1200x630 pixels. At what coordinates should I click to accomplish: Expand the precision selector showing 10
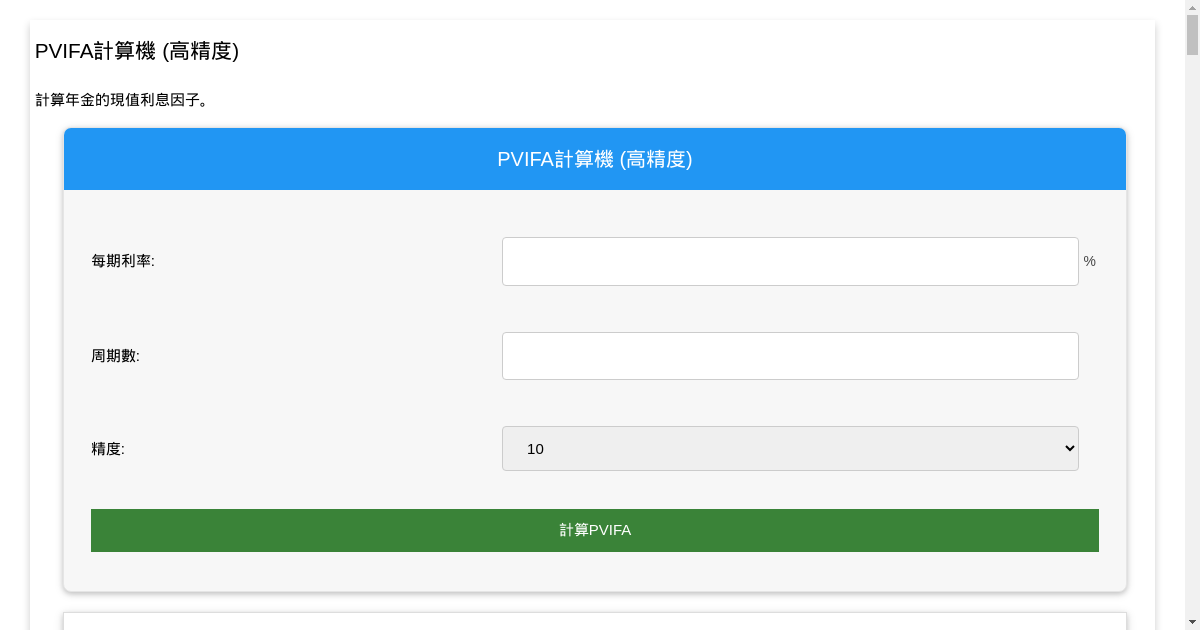[790, 448]
